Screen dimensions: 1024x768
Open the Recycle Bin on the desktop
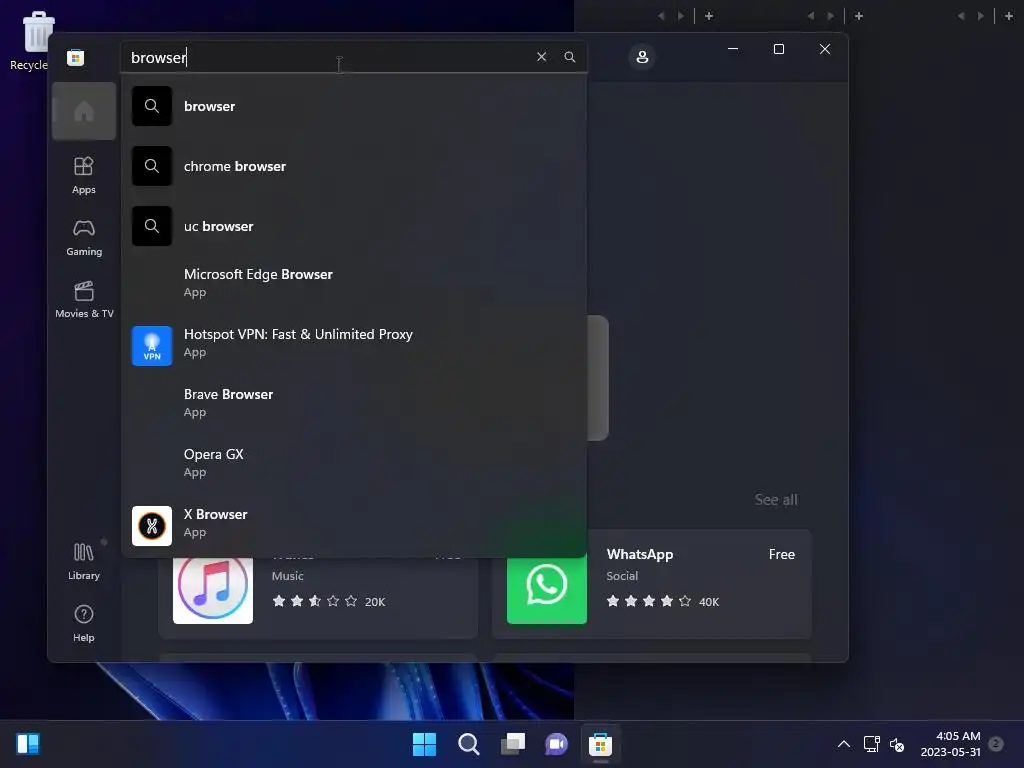(x=31, y=40)
